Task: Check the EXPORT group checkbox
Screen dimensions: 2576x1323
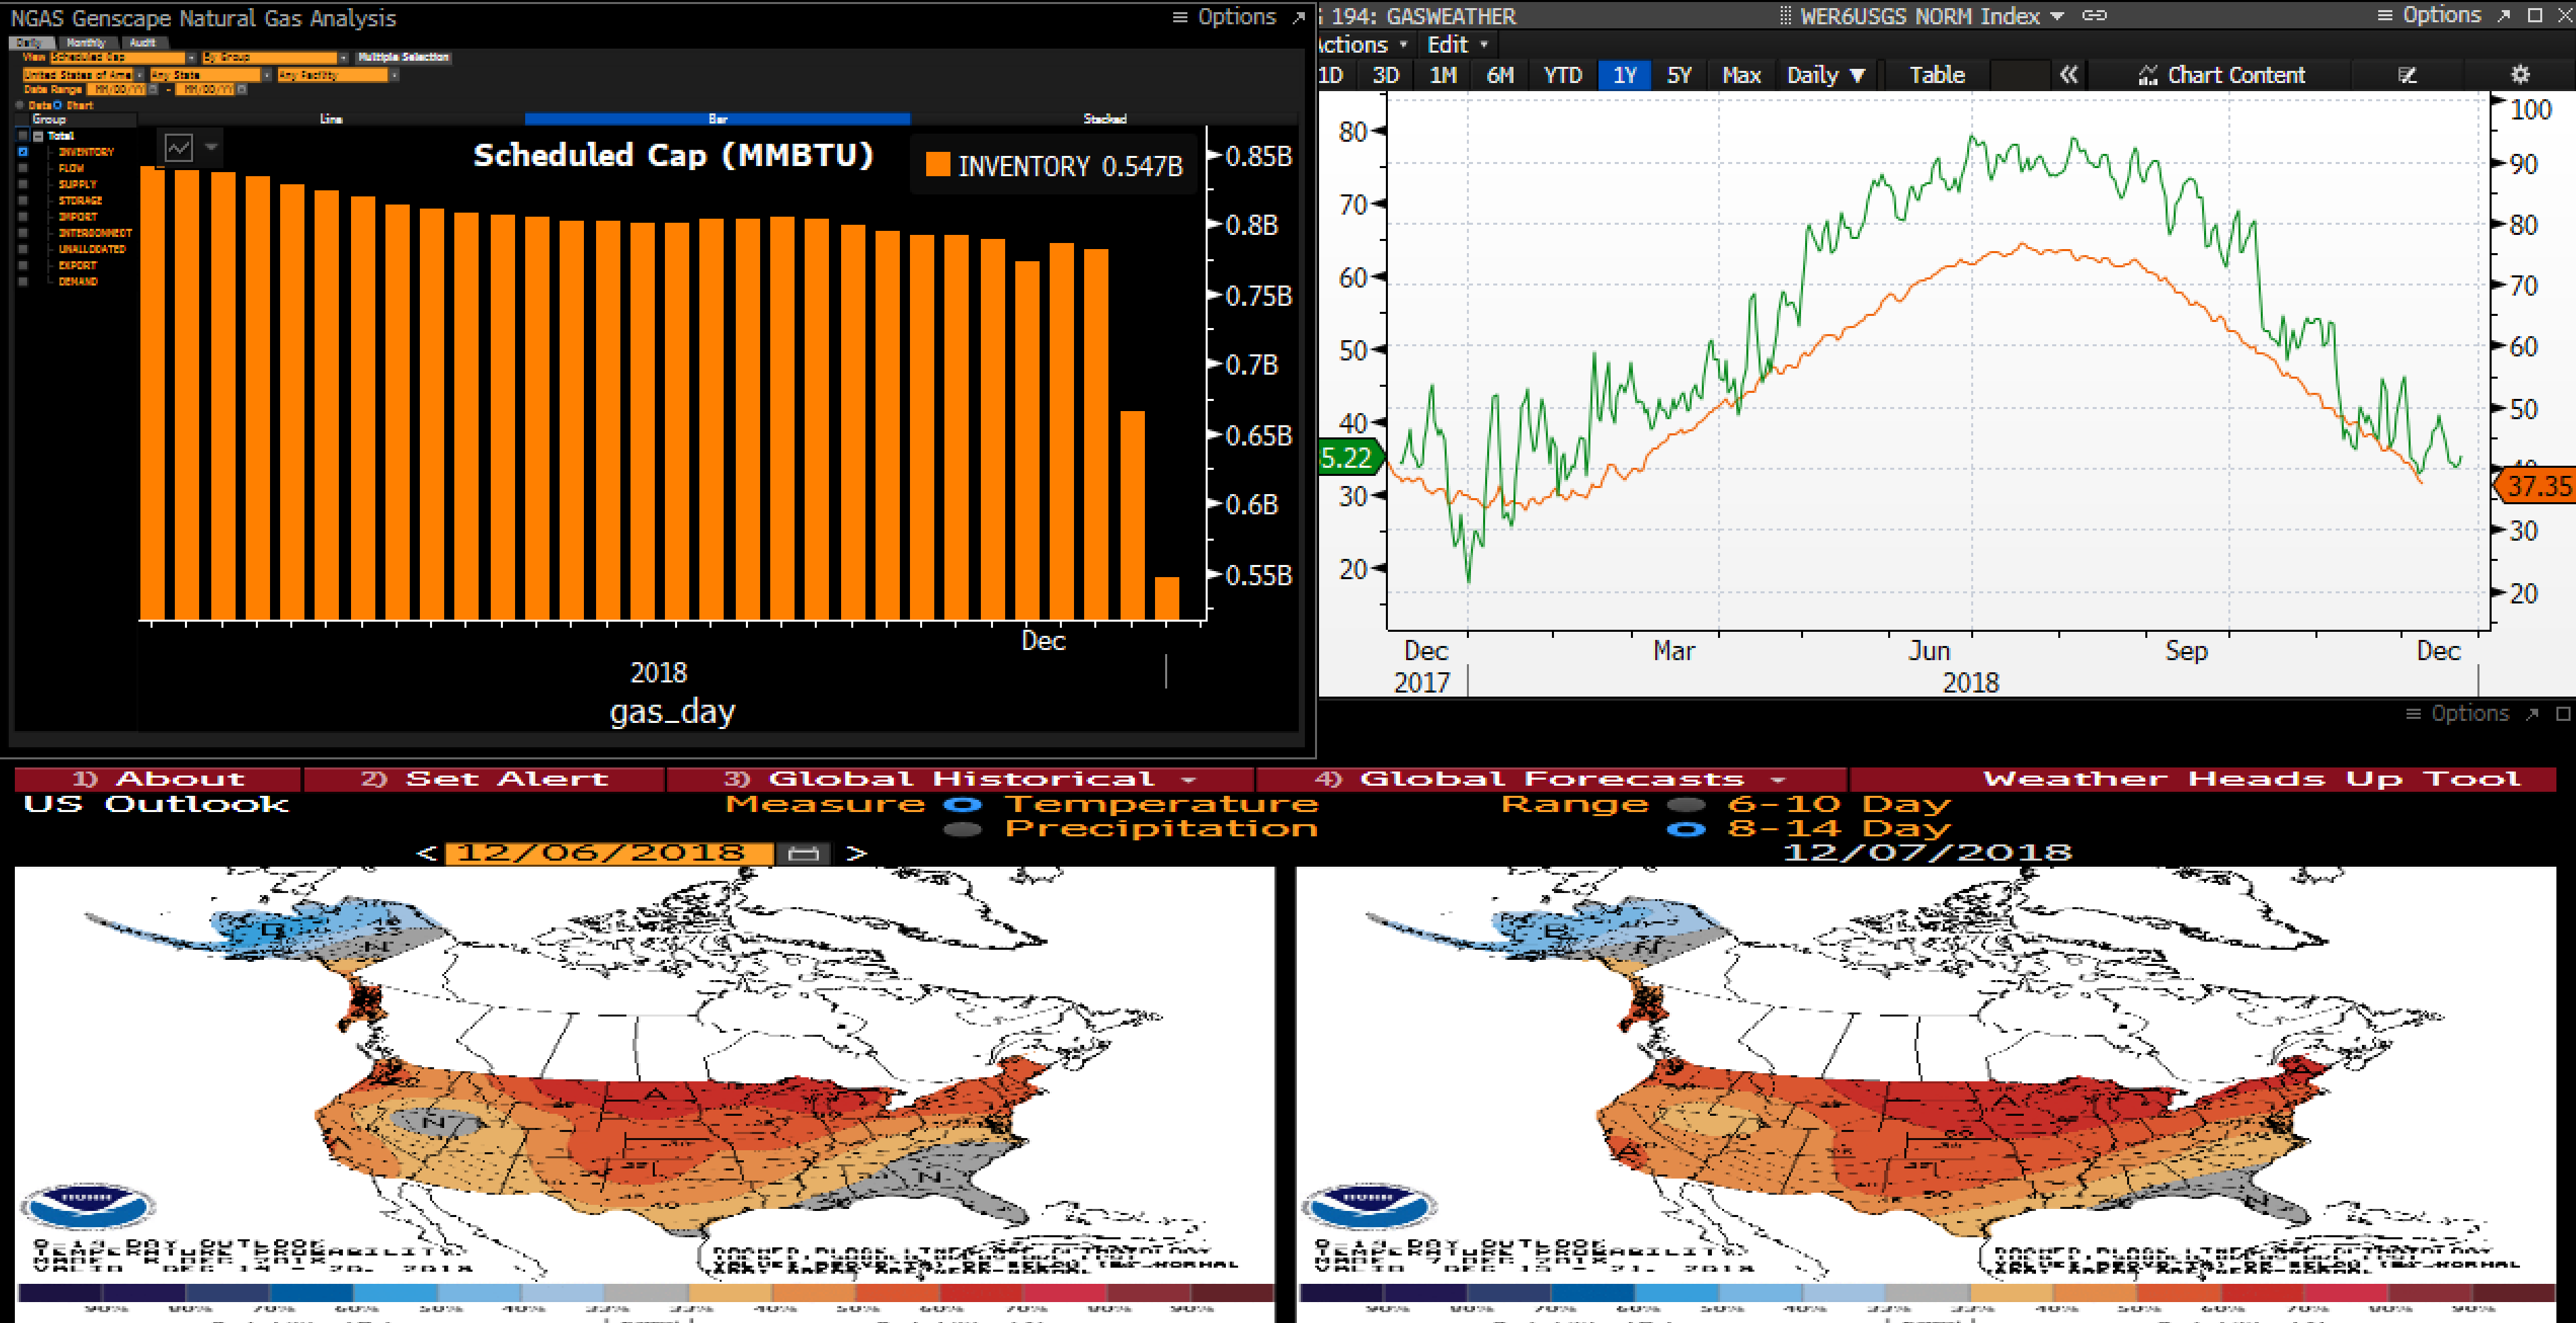Action: coord(23,265)
